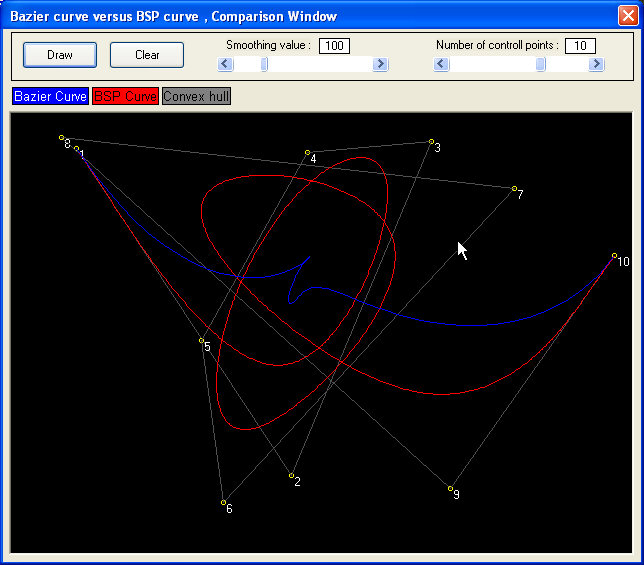Select control point 6 on canvas

[x=223, y=502]
